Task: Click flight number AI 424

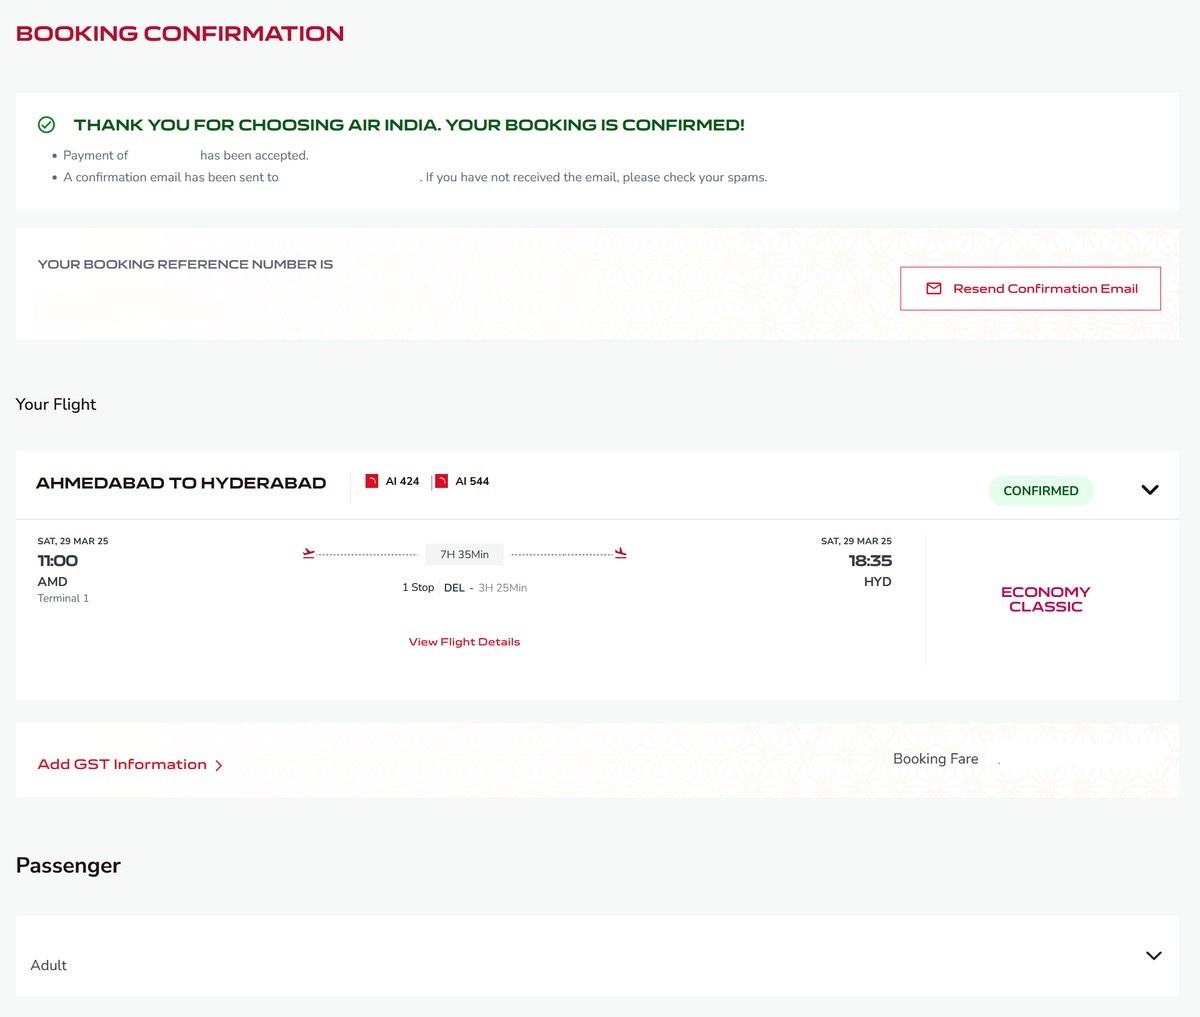Action: tap(403, 481)
